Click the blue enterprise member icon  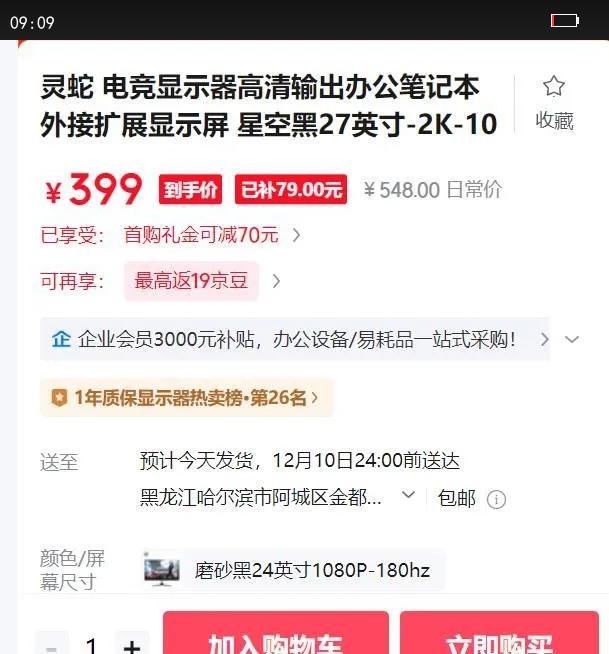[x=61, y=339]
